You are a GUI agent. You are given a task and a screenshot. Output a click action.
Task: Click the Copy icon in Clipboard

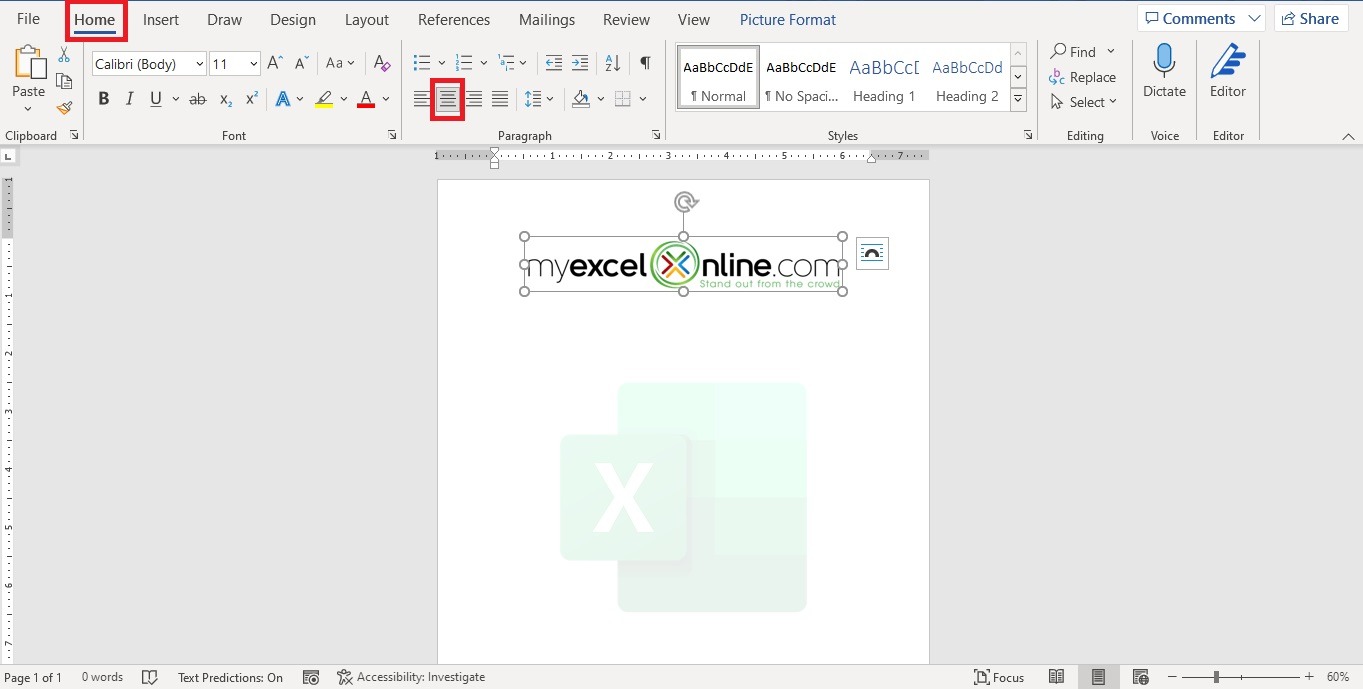coord(64,81)
